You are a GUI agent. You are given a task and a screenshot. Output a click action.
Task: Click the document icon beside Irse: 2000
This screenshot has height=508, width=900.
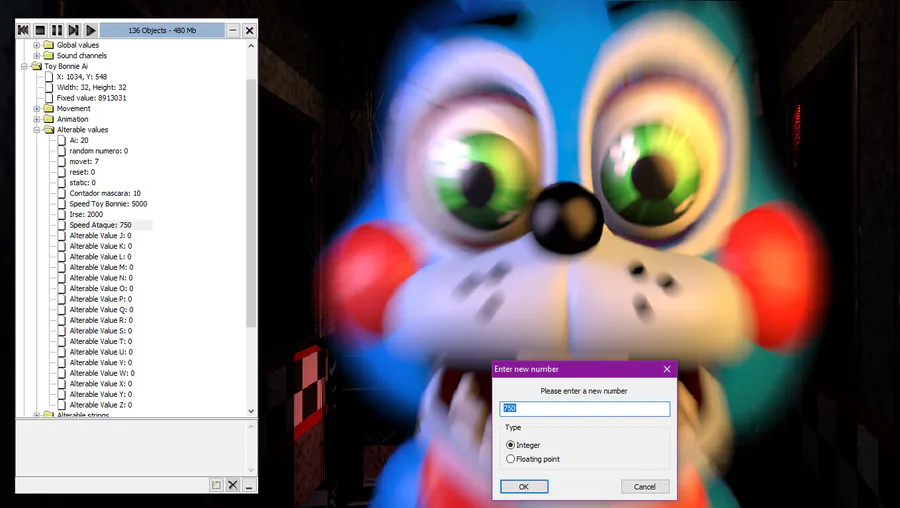pos(61,215)
